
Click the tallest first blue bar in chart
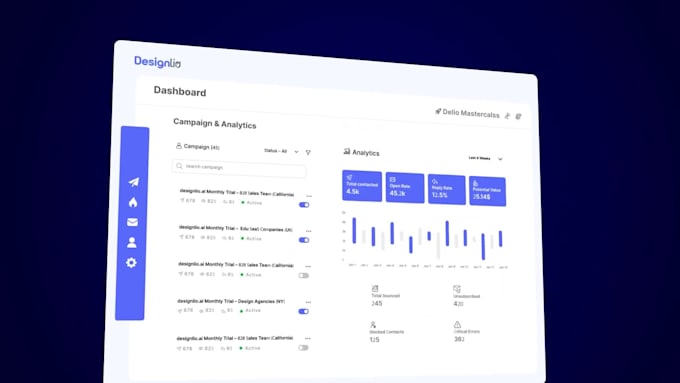click(x=354, y=230)
